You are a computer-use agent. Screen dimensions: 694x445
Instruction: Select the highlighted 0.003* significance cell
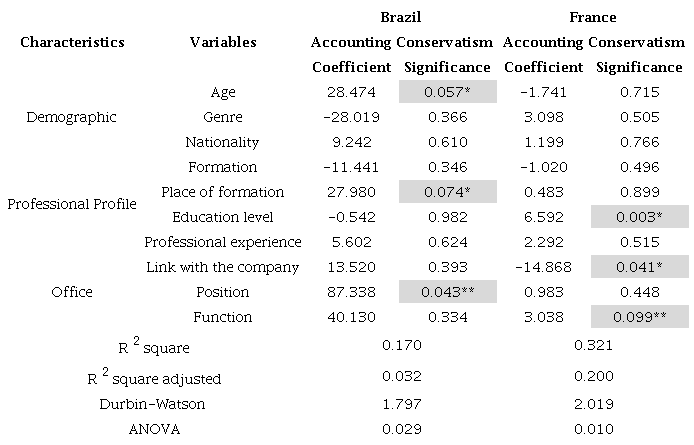640,217
